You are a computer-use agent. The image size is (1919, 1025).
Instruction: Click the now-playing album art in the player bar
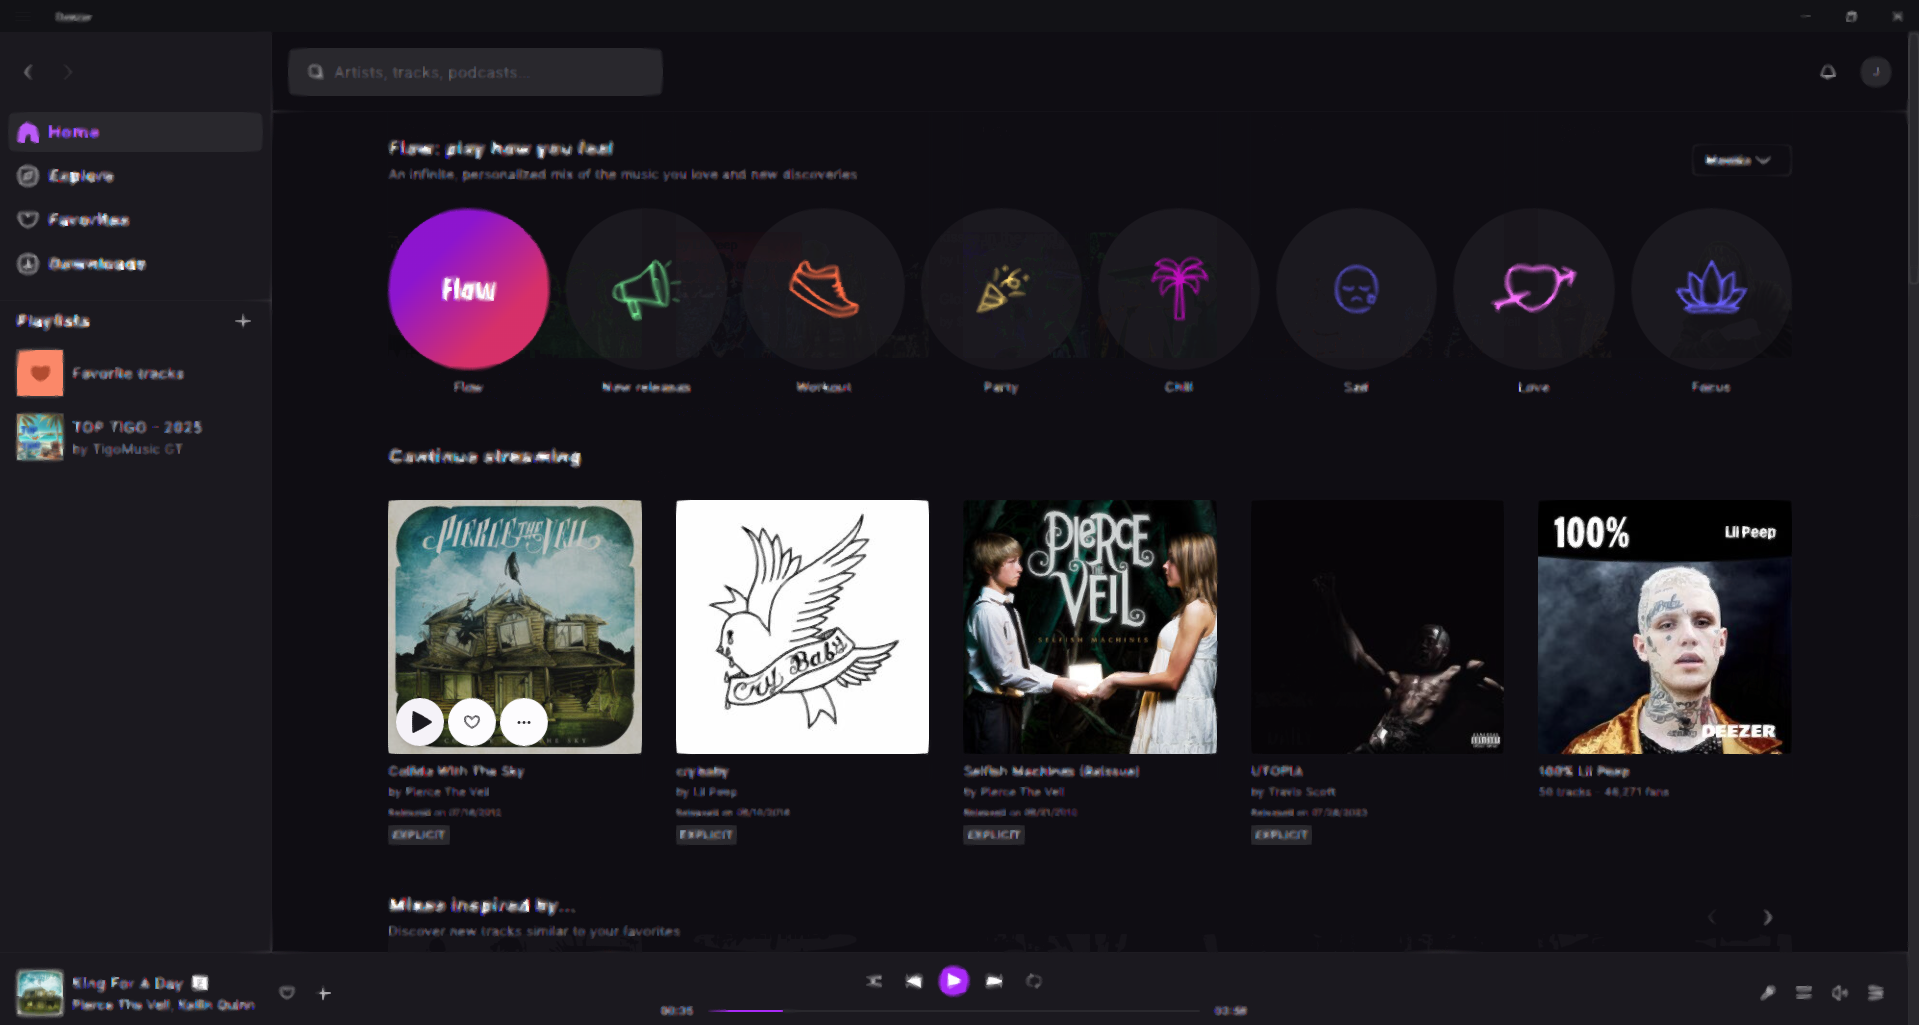[40, 993]
